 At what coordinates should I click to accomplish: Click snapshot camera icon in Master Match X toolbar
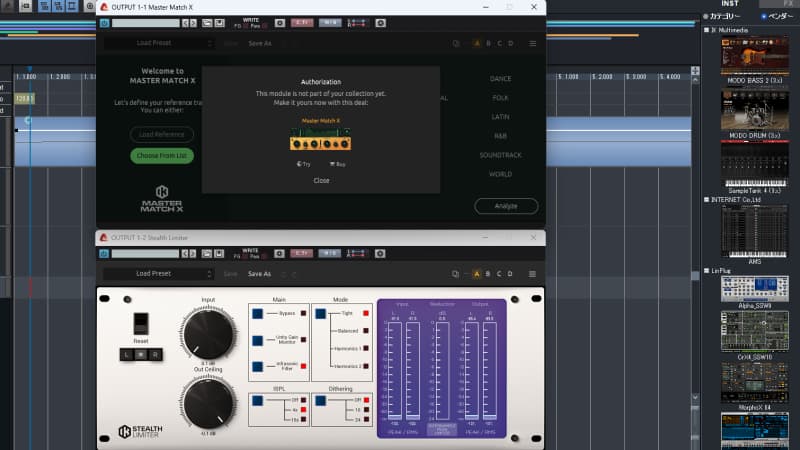(x=280, y=23)
